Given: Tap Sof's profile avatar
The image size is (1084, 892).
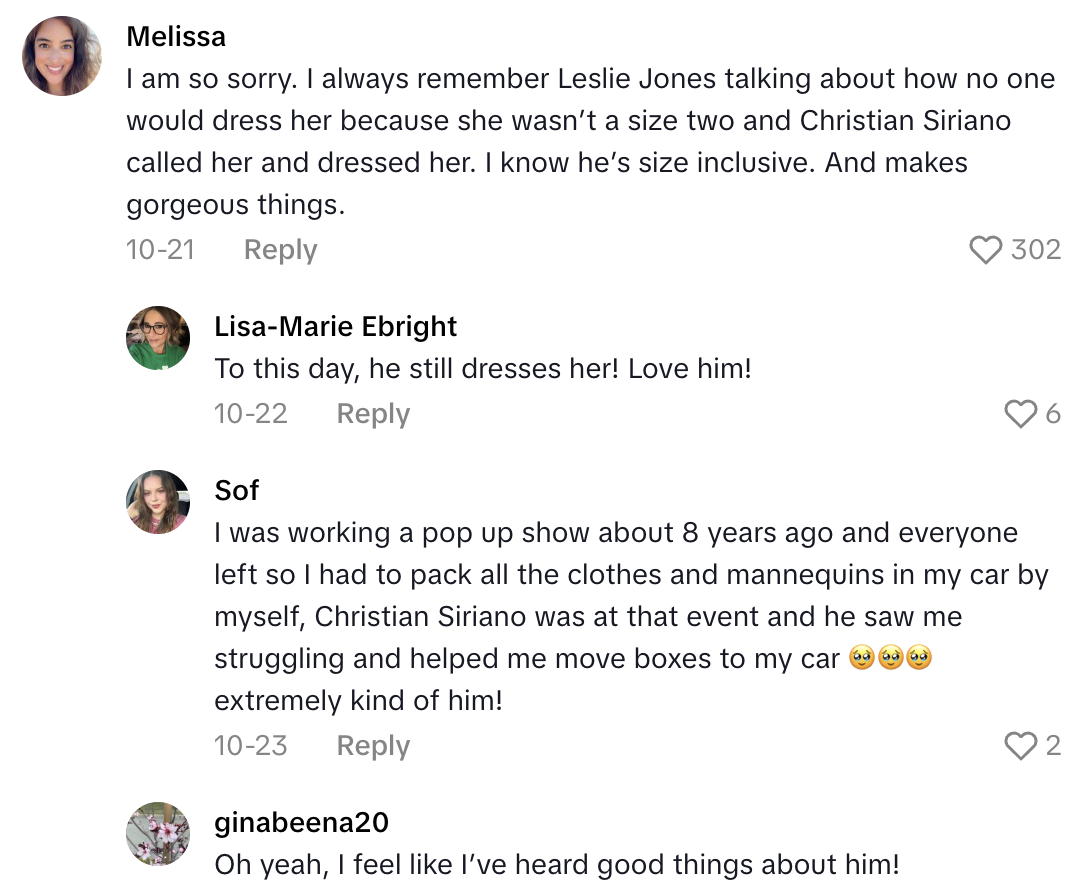Looking at the screenshot, I should pyautogui.click(x=158, y=502).
